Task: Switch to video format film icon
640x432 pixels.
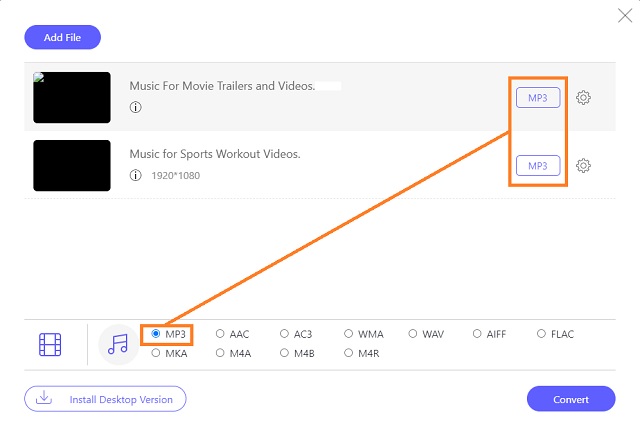Action: [50, 345]
